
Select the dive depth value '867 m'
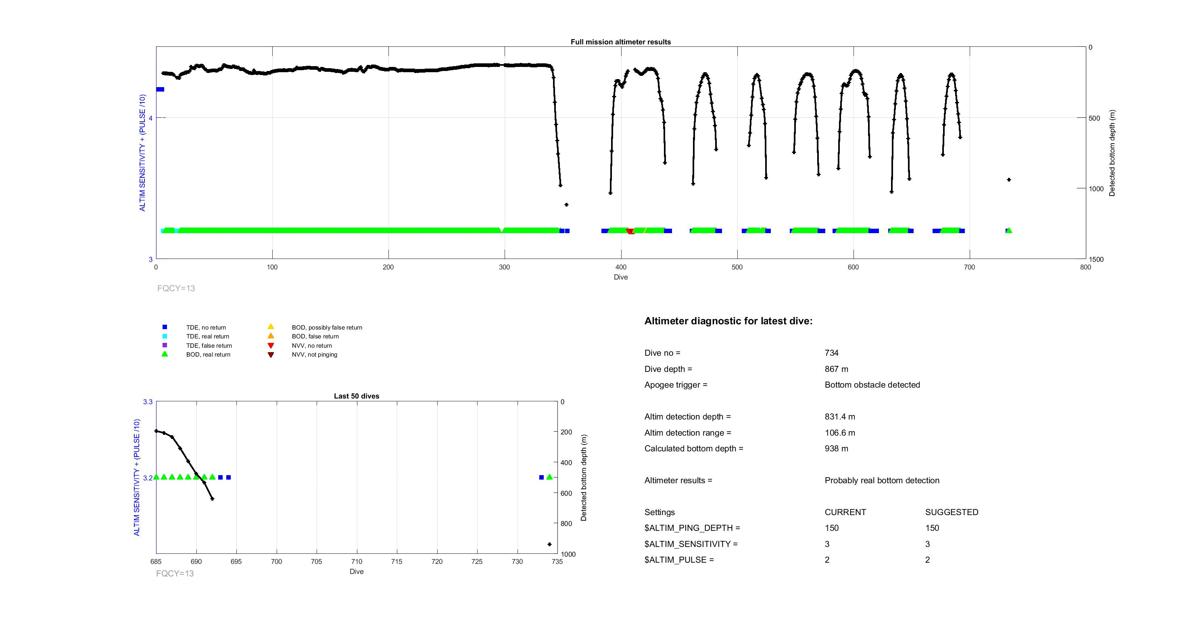pyautogui.click(x=838, y=369)
